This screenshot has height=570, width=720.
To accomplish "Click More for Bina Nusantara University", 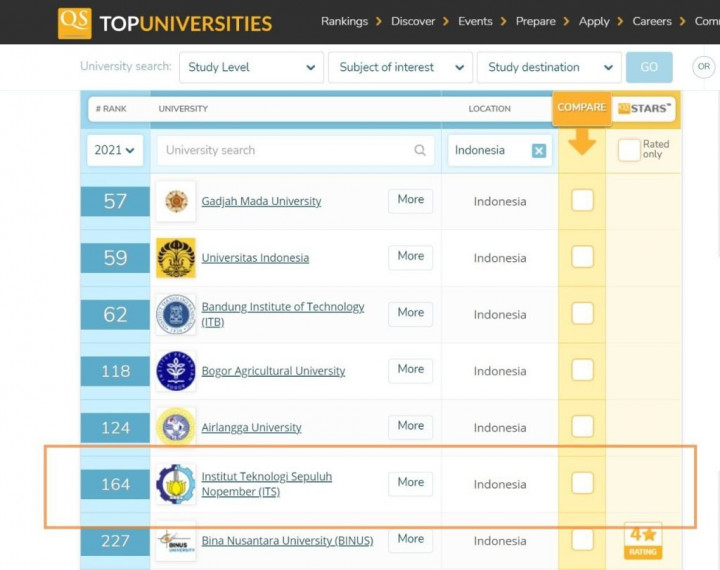I will tap(411, 539).
